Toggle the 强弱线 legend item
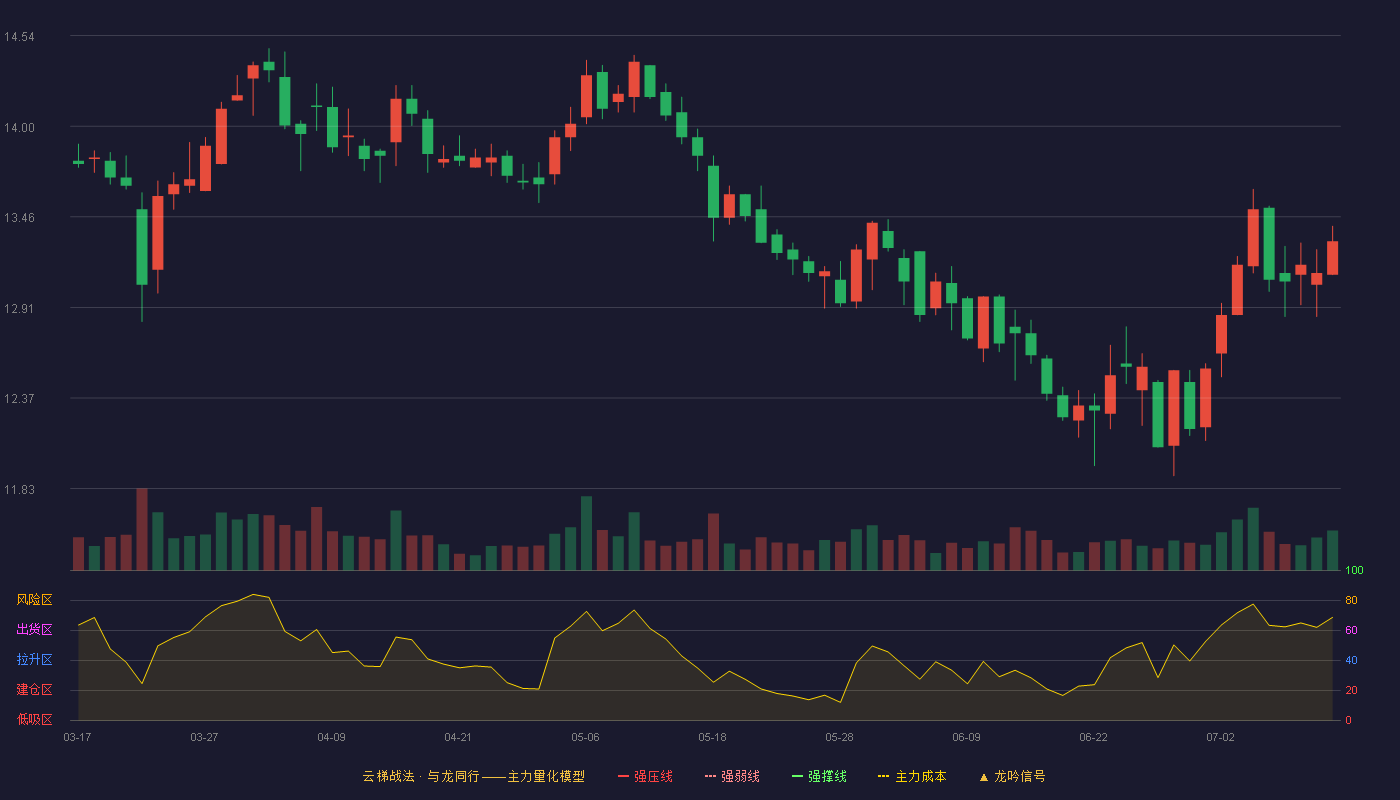The image size is (1400, 800). tap(732, 776)
